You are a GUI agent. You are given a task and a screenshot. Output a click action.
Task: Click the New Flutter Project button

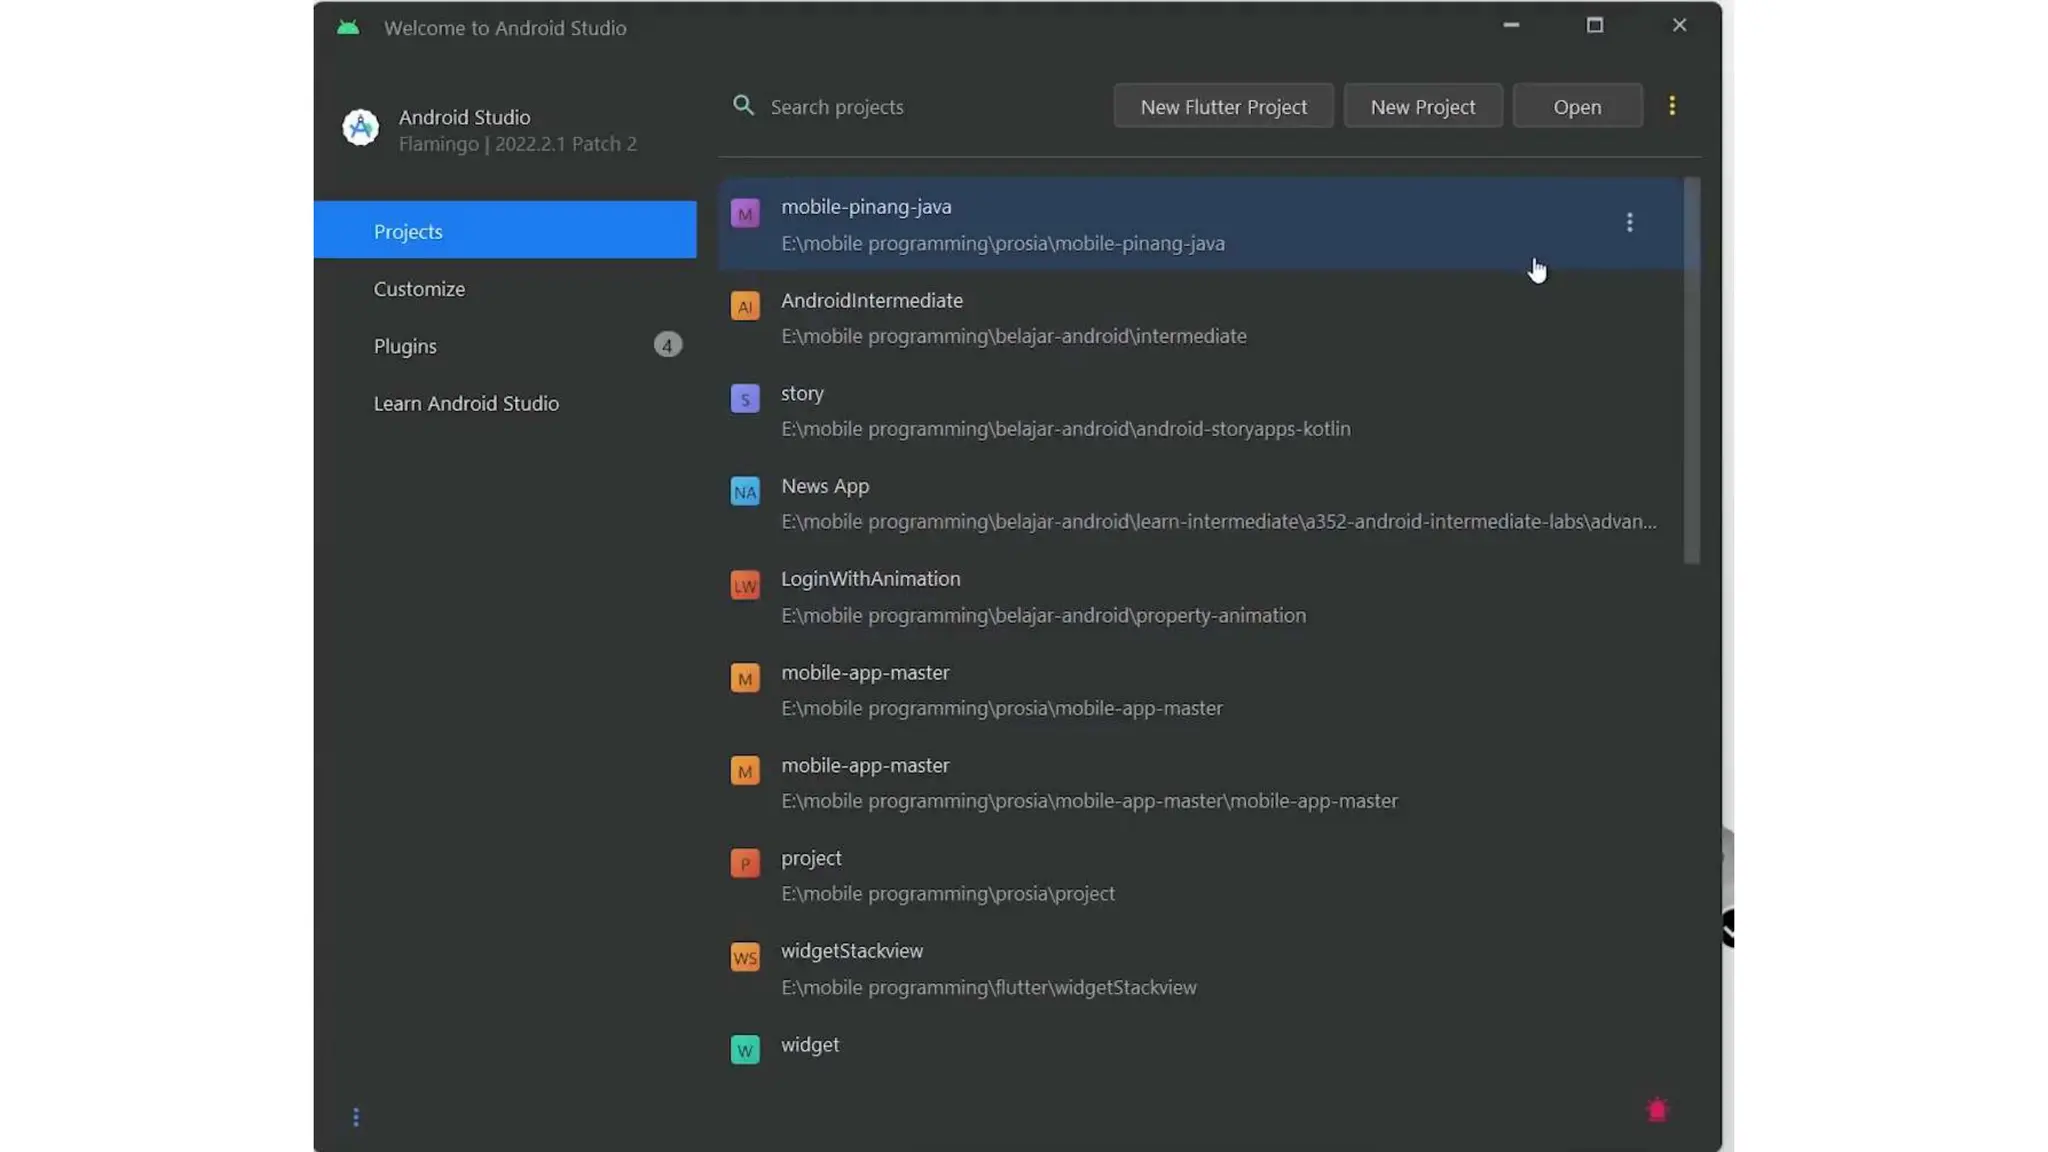[1223, 106]
